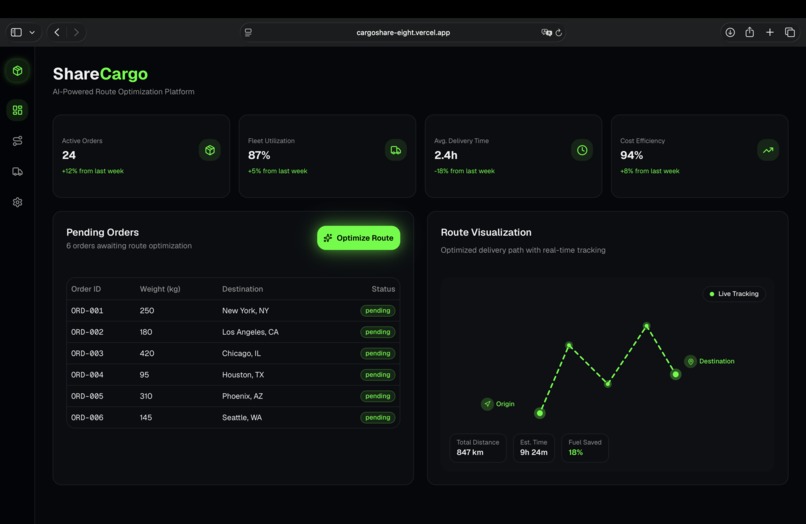This screenshot has width=806, height=524.
Task: Click the Weight (kg) column header
Action: 160,289
